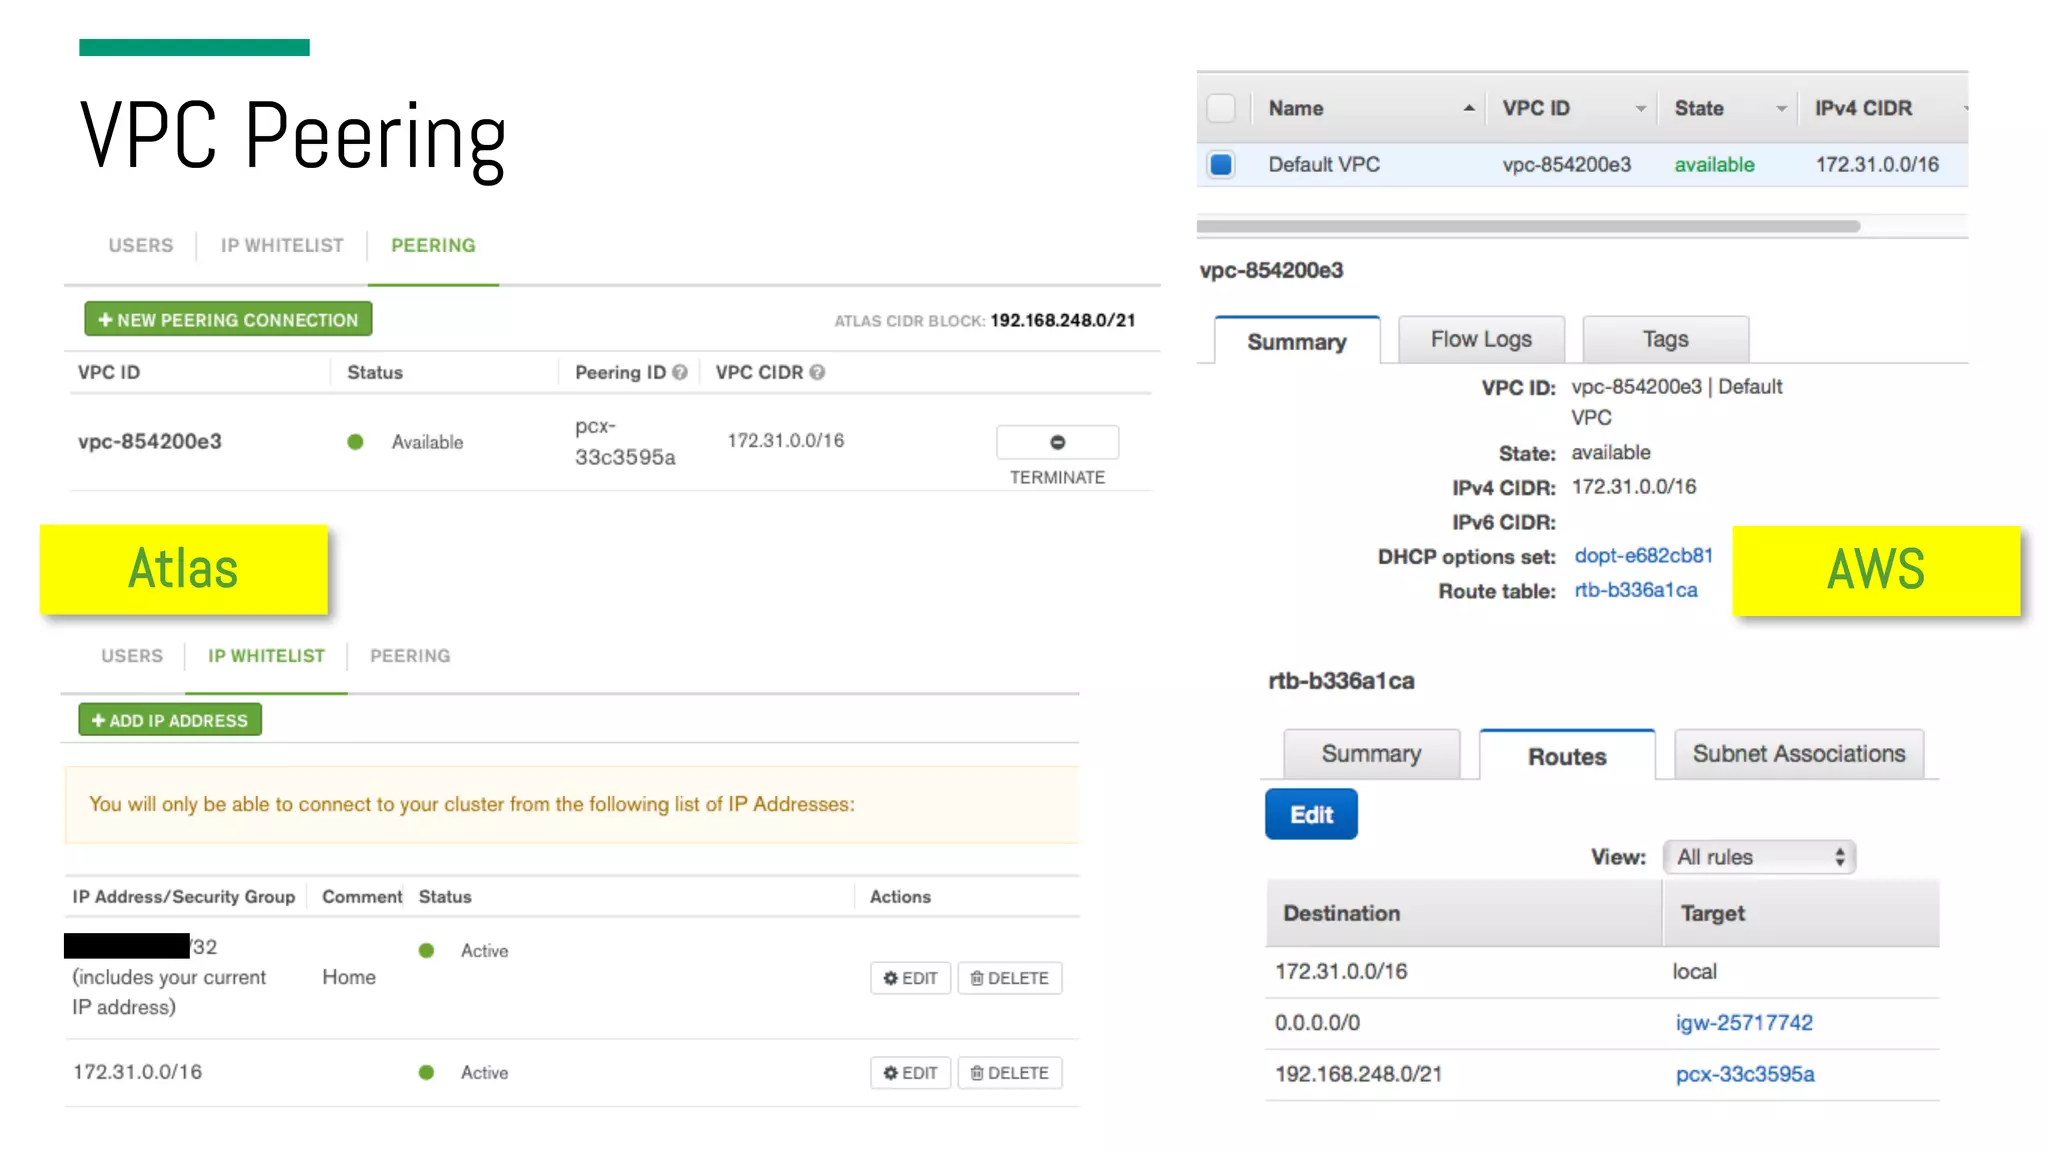Click the pcx-33c3595a Peering ID cell

point(625,441)
